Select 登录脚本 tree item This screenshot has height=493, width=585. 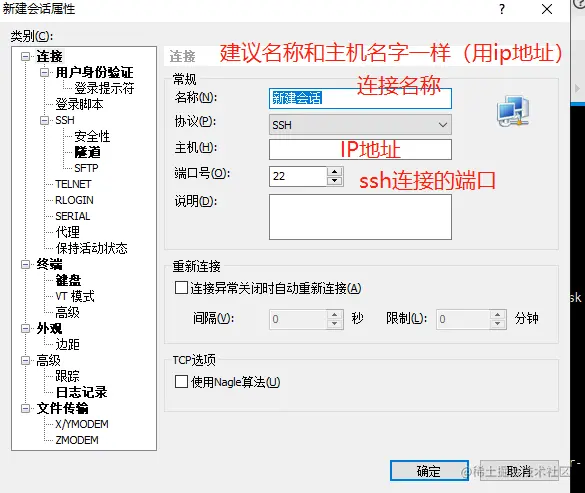[x=79, y=104]
